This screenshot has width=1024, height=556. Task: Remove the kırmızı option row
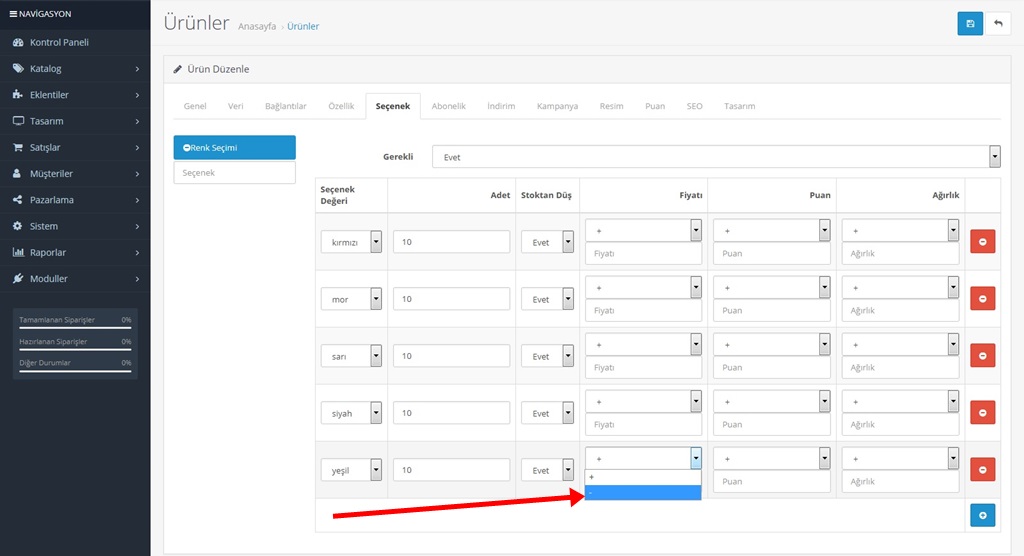[x=982, y=242]
